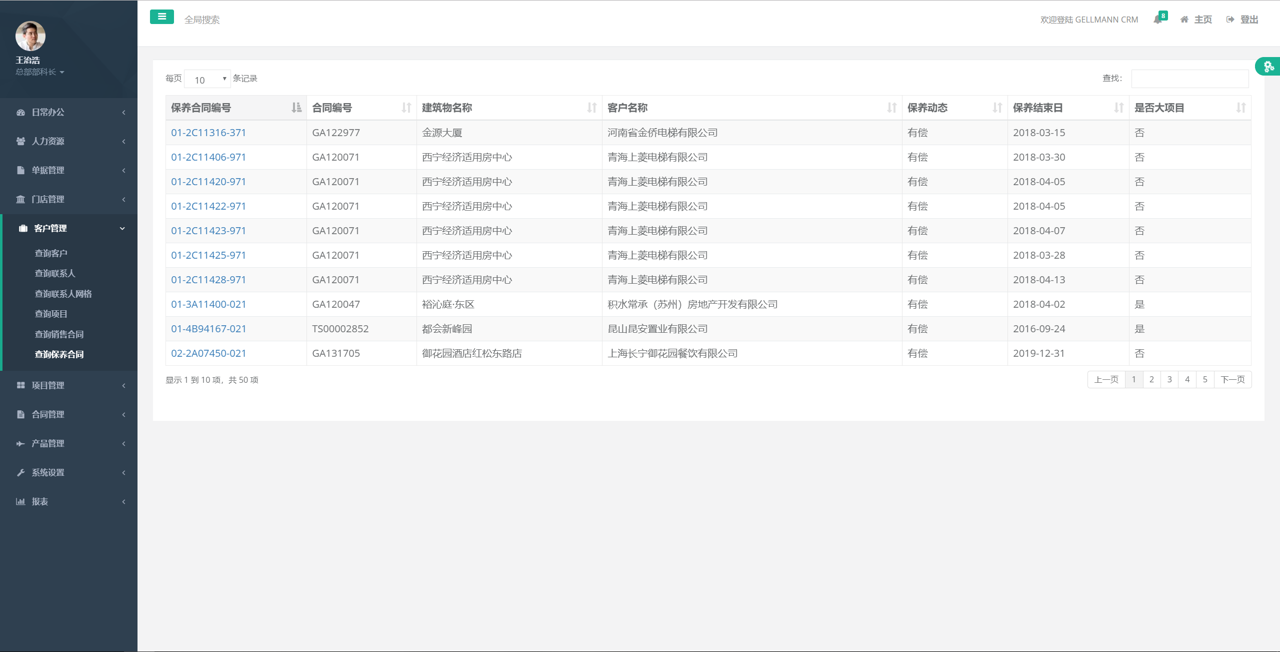Open the 每页 records-per-page dropdown
The width and height of the screenshot is (1280, 652).
pos(207,79)
